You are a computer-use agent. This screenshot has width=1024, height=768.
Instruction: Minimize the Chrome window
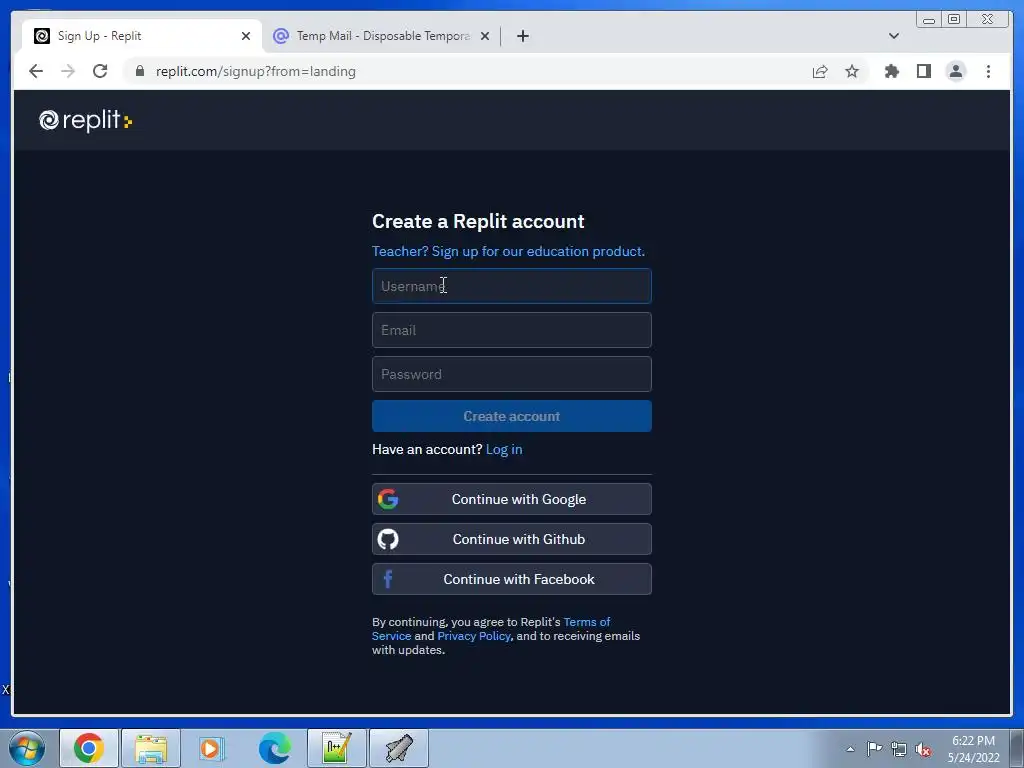point(929,20)
